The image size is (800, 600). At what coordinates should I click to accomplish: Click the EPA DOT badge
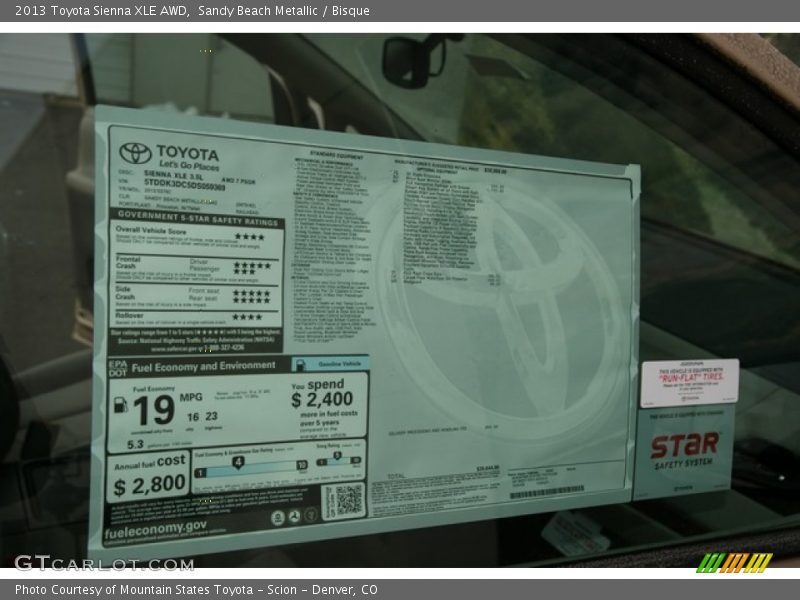(x=117, y=368)
